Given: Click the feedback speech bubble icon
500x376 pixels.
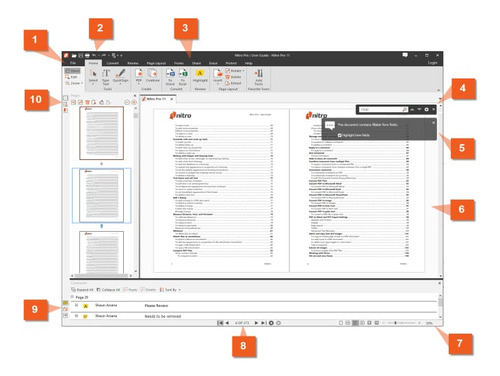Looking at the screenshot, I should [x=405, y=55].
